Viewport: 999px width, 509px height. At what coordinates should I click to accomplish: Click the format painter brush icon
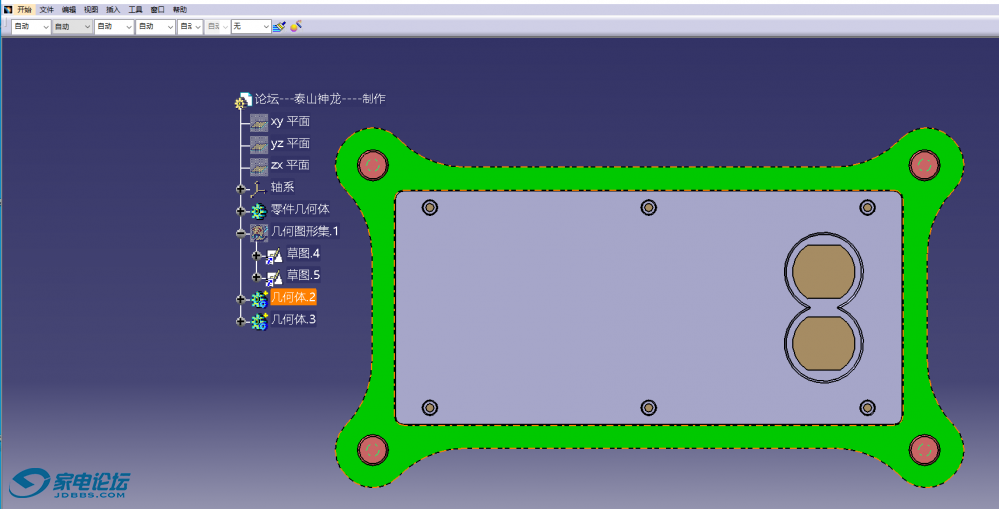click(279, 26)
